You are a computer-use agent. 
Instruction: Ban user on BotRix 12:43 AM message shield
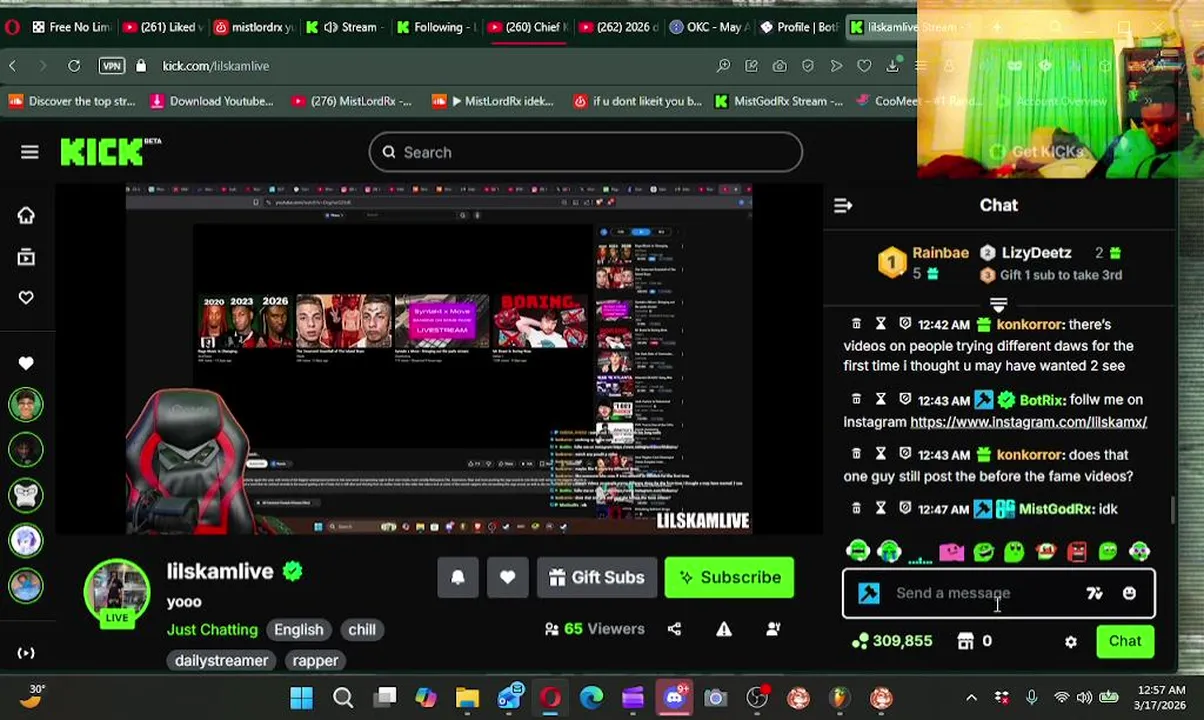905,399
